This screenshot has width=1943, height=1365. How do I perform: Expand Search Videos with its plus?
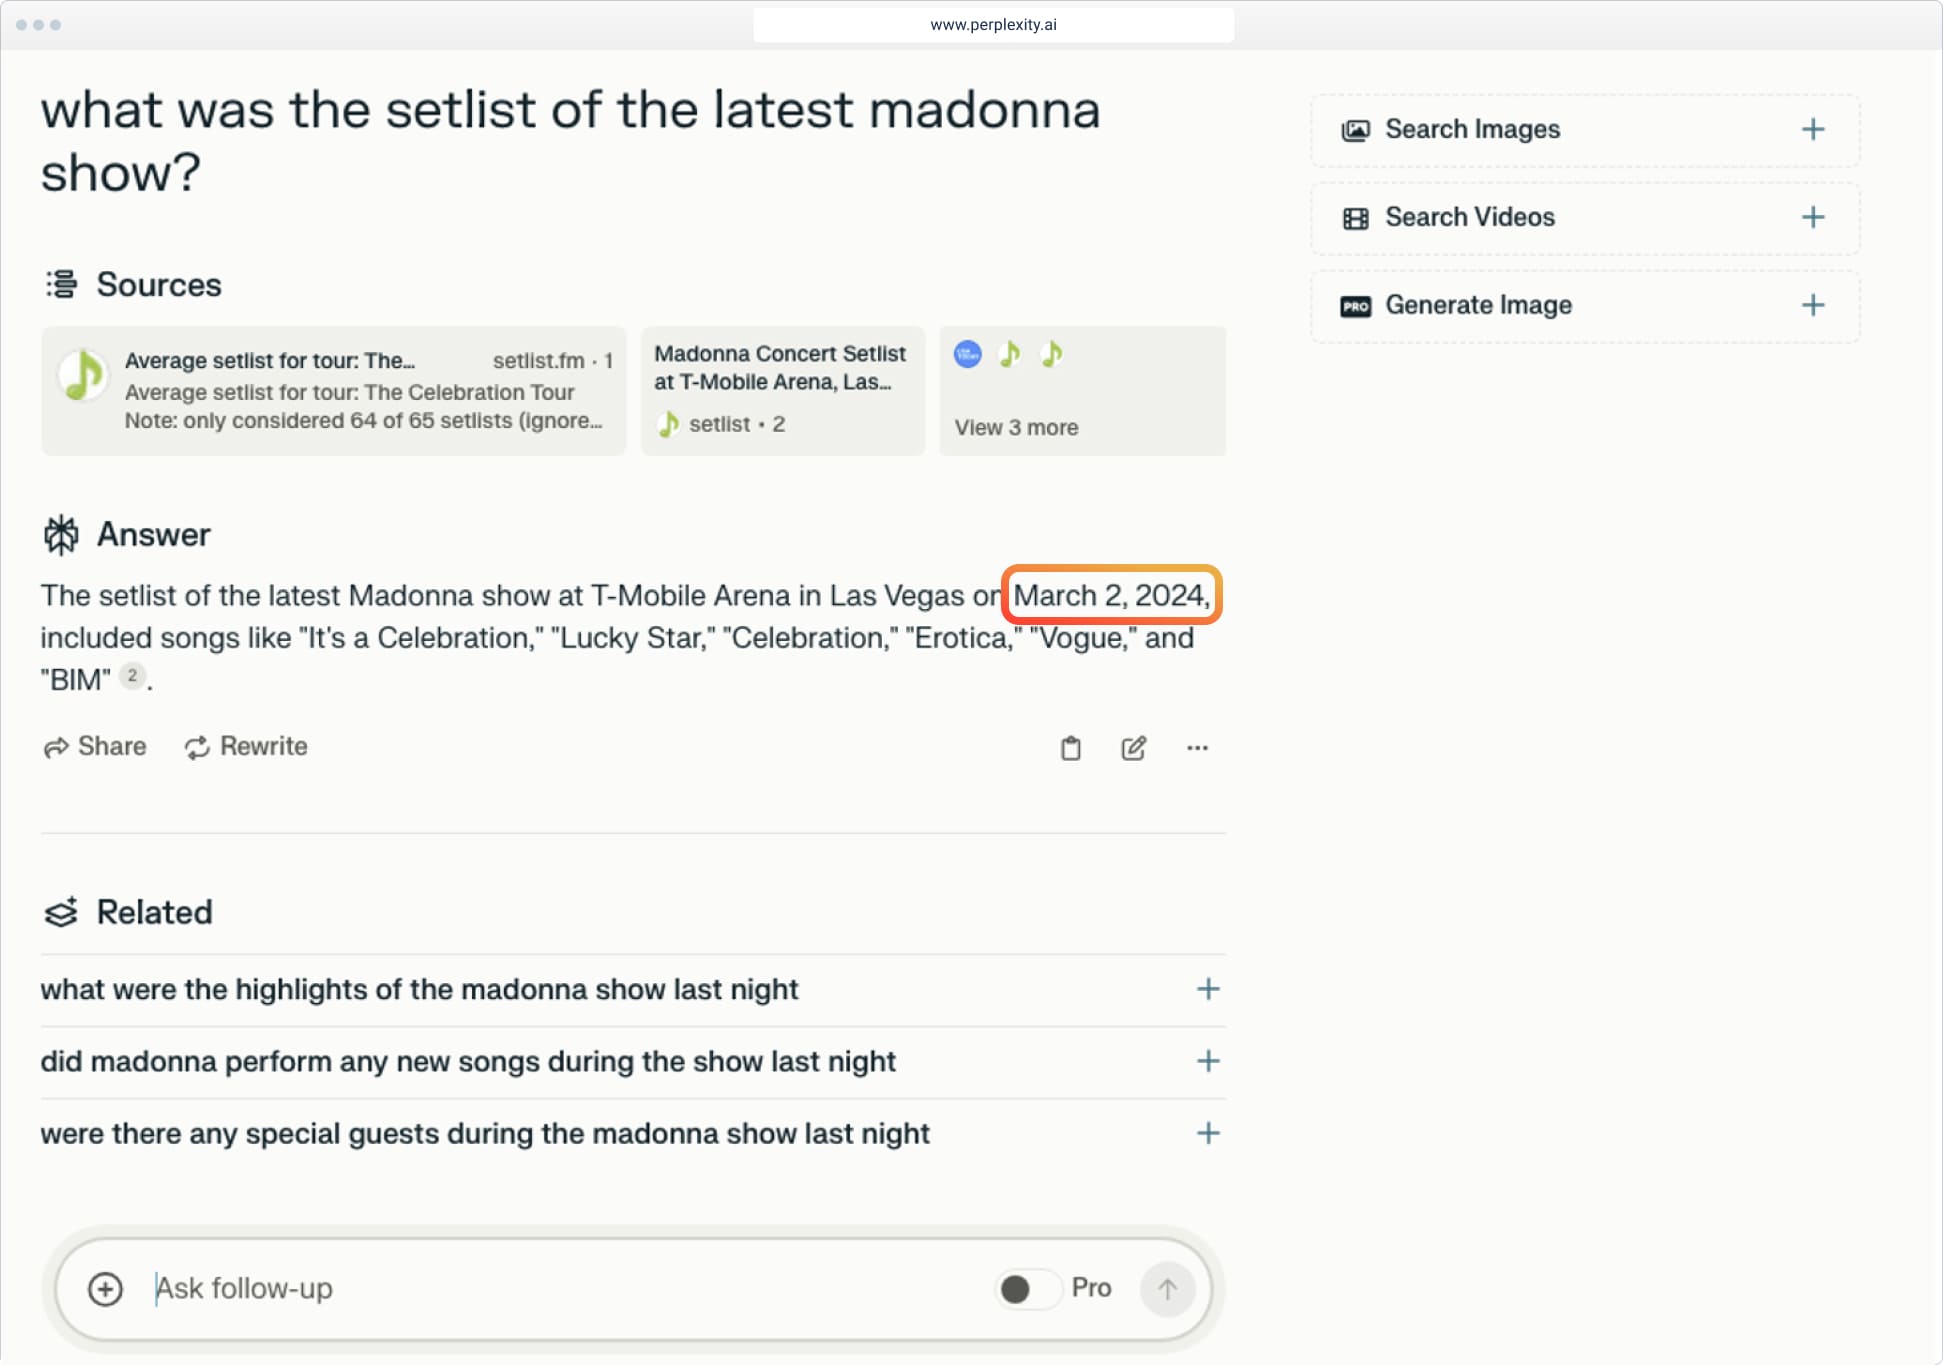pos(1812,218)
